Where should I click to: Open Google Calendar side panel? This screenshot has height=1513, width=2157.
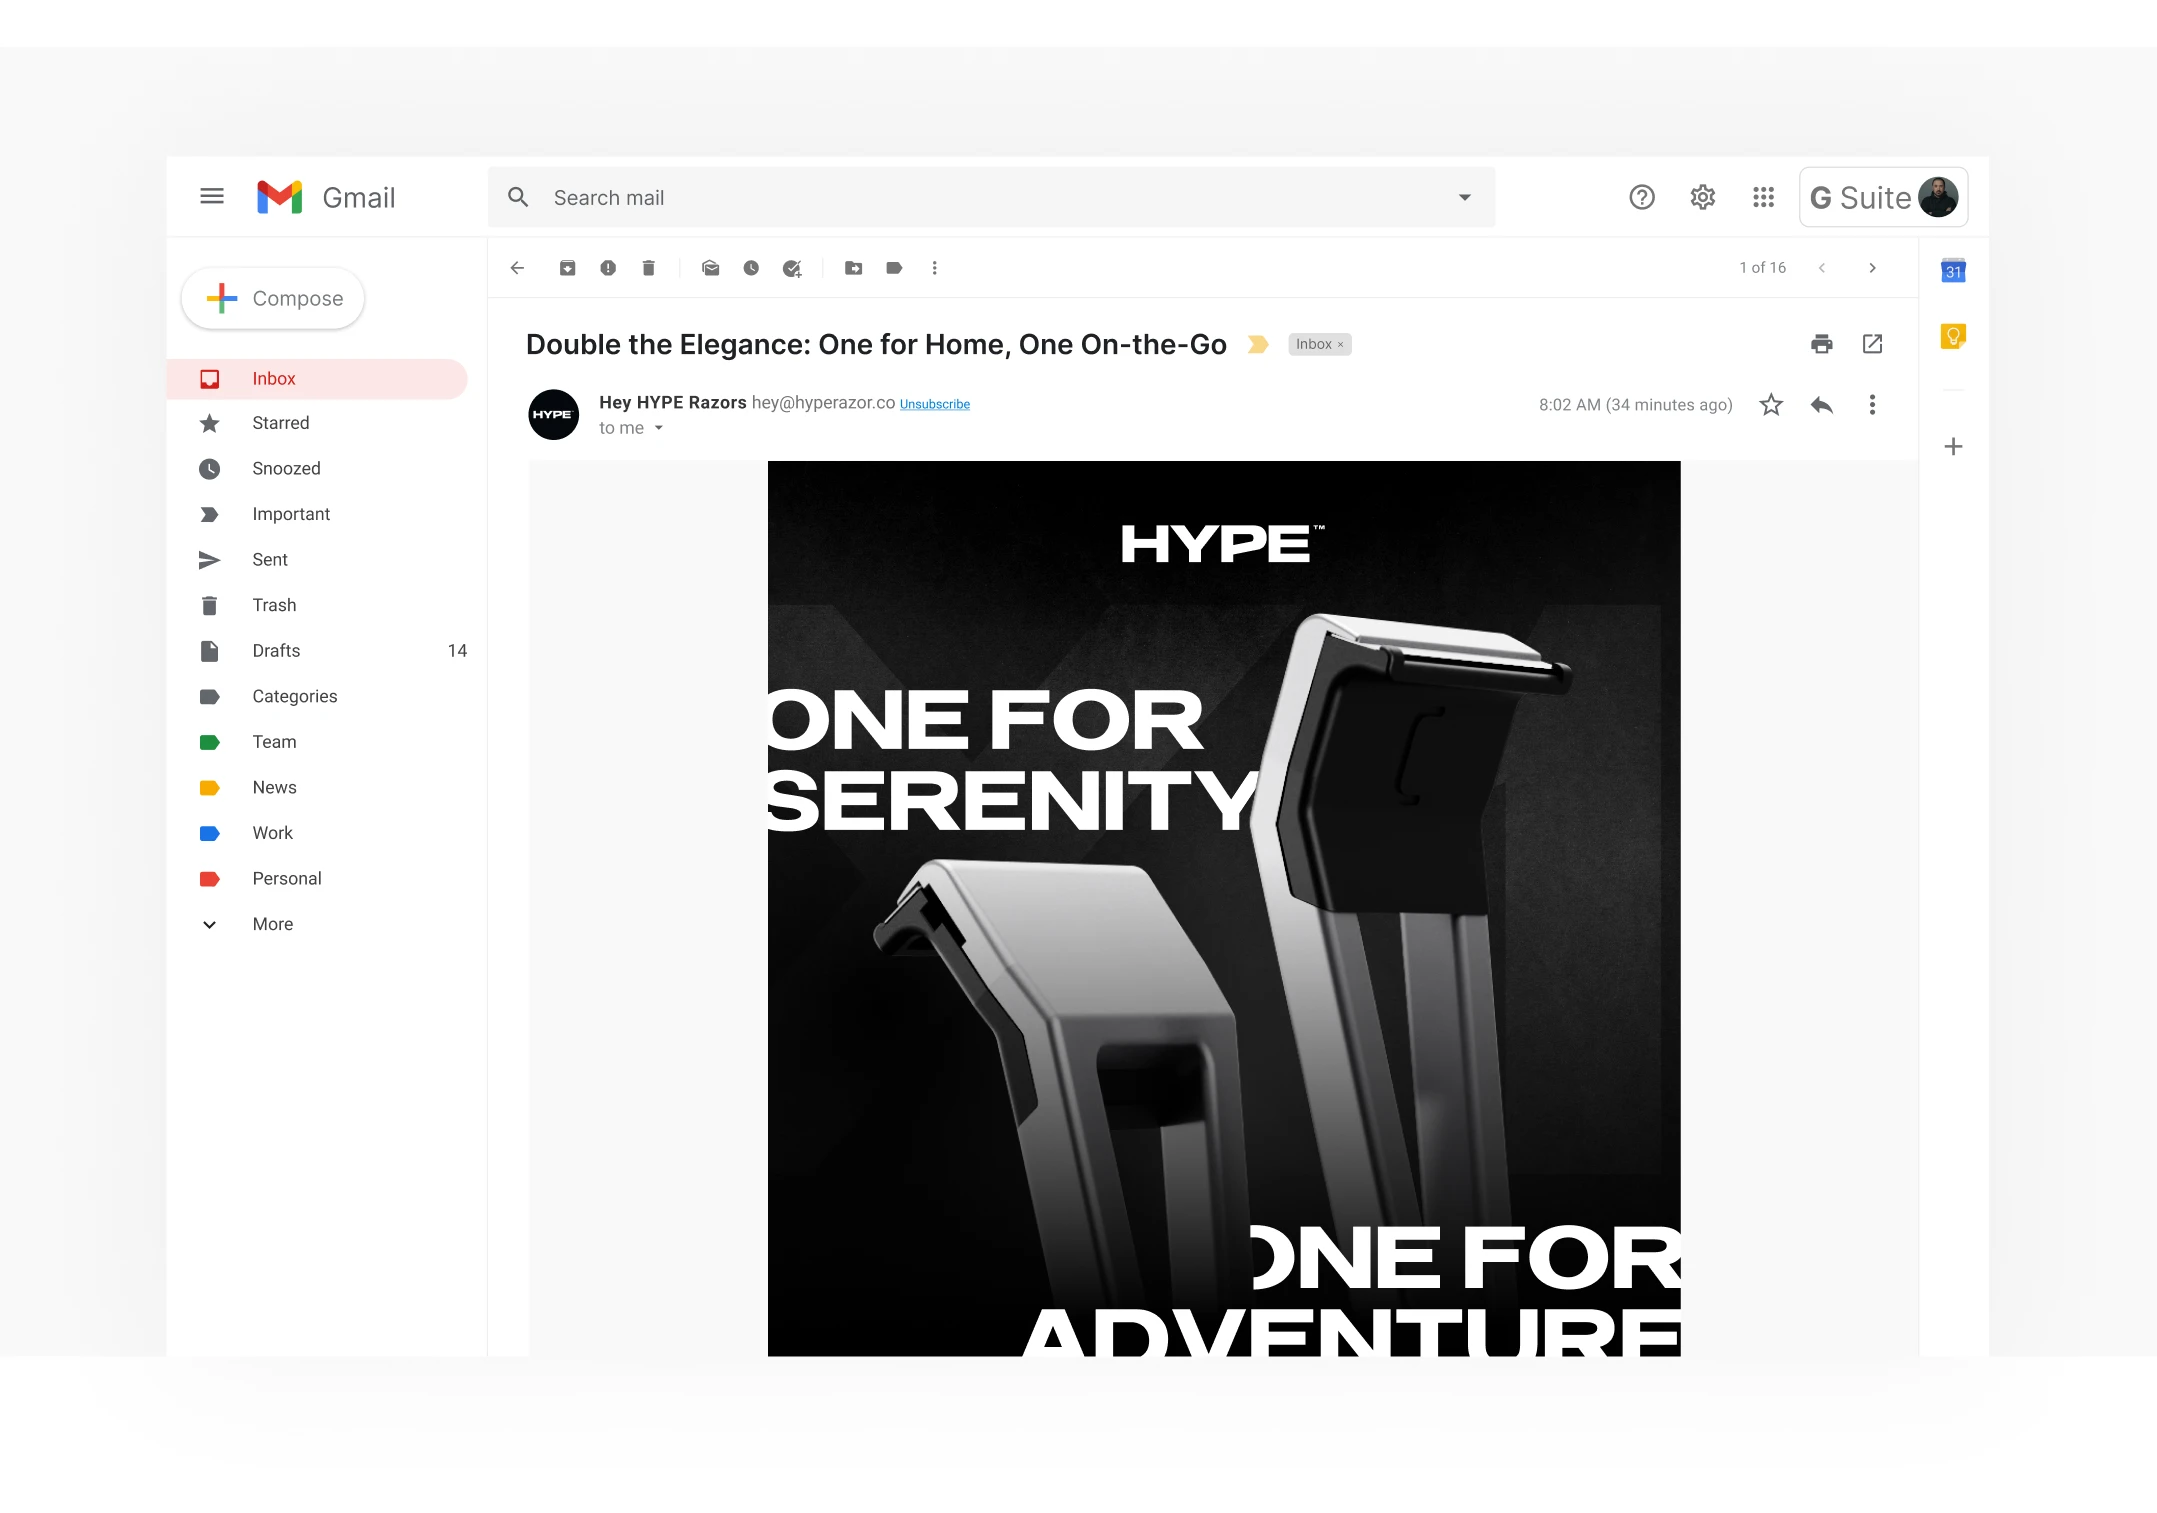1953,271
